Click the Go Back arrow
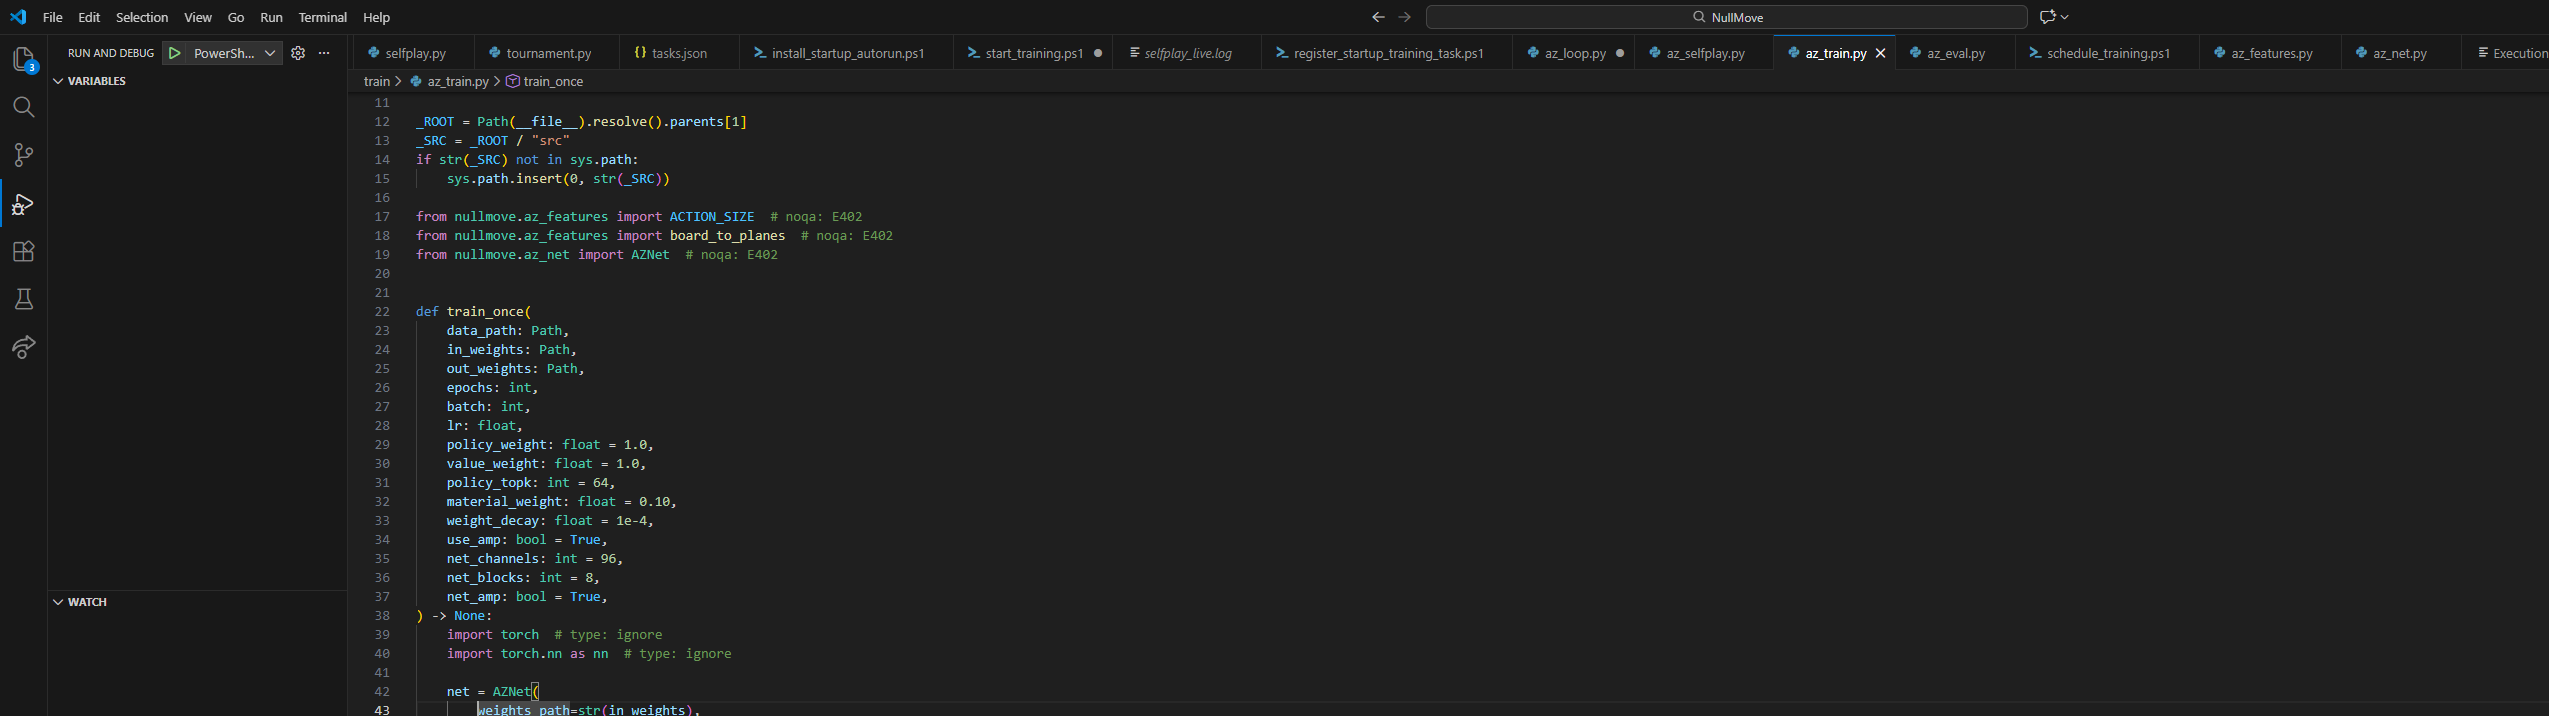Screen dimensions: 2549x716 (x=1378, y=17)
